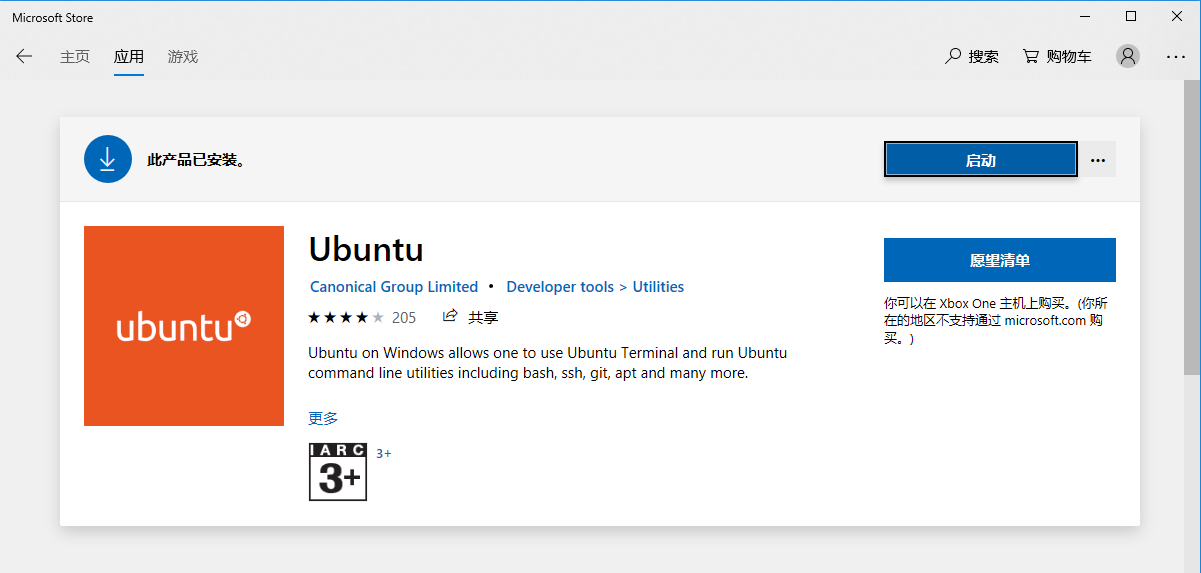1201x573 pixels.
Task: Open the 购物车 shopping cart
Action: [x=1057, y=57]
